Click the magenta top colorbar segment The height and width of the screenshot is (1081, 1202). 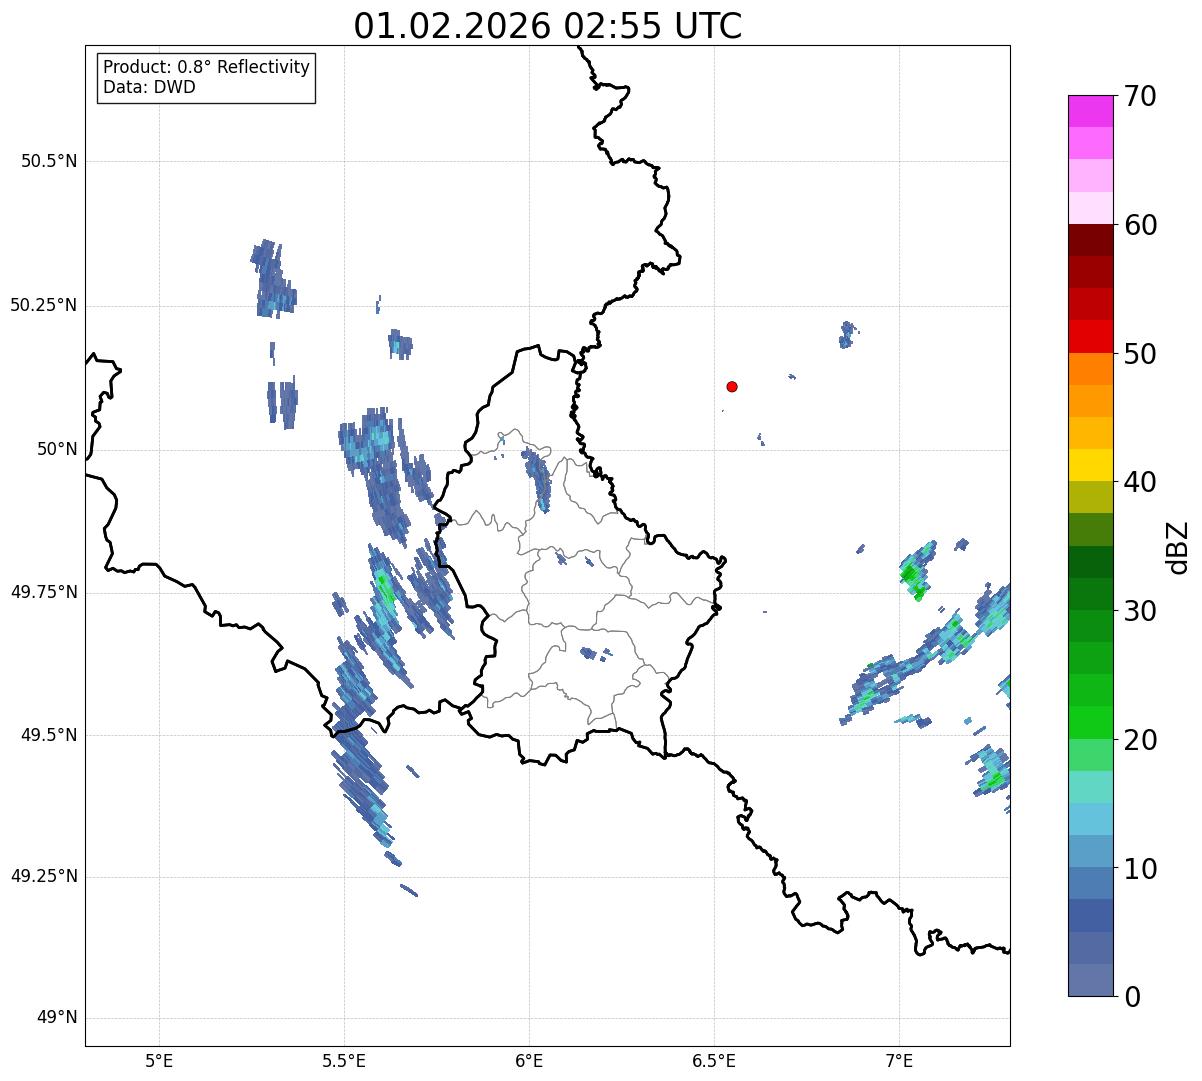pyautogui.click(x=1090, y=111)
